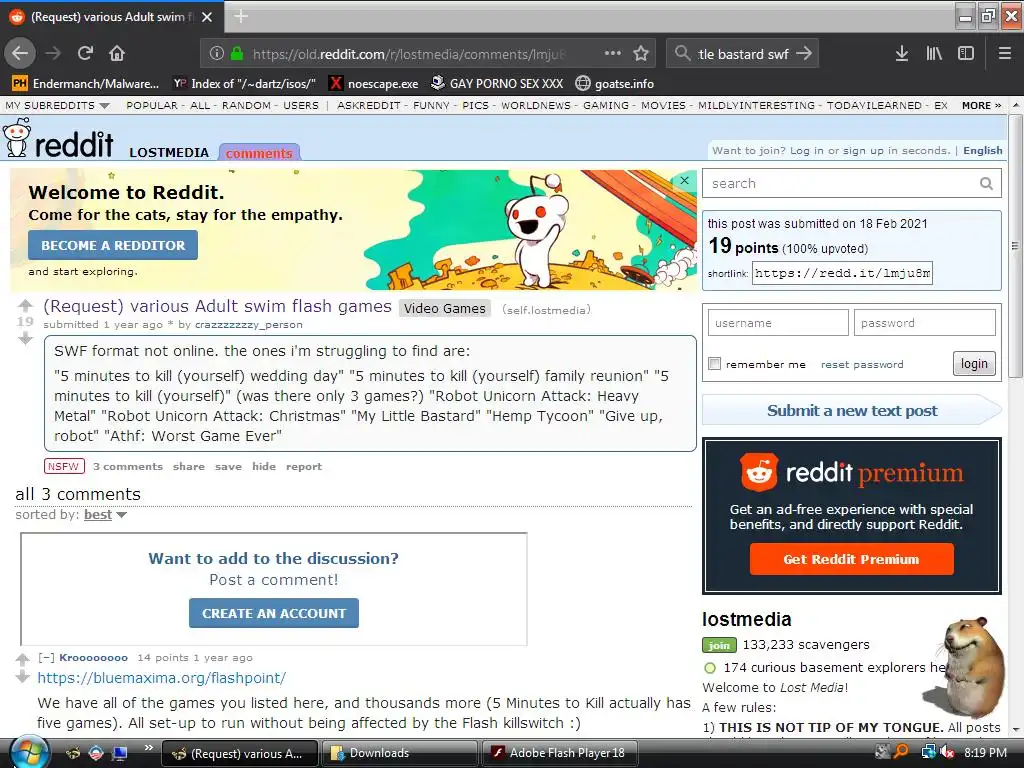Toggle the sidebar view icon
The height and width of the screenshot is (768, 1024).
coord(966,54)
